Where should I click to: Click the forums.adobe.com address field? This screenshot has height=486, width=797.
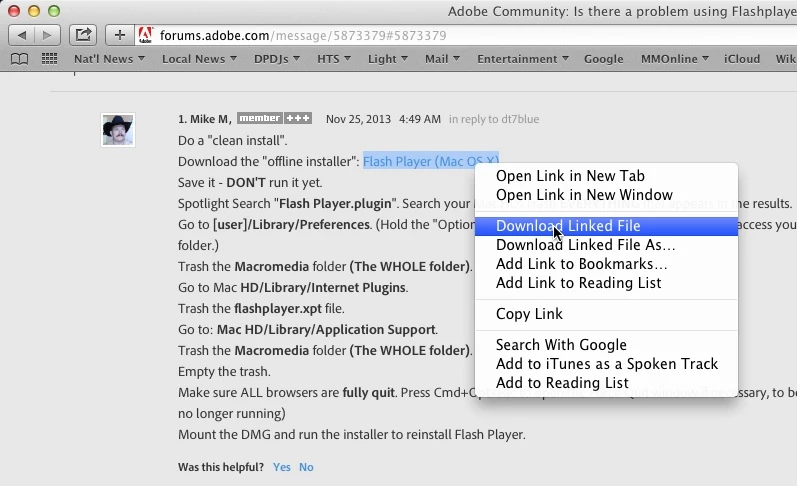465,35
